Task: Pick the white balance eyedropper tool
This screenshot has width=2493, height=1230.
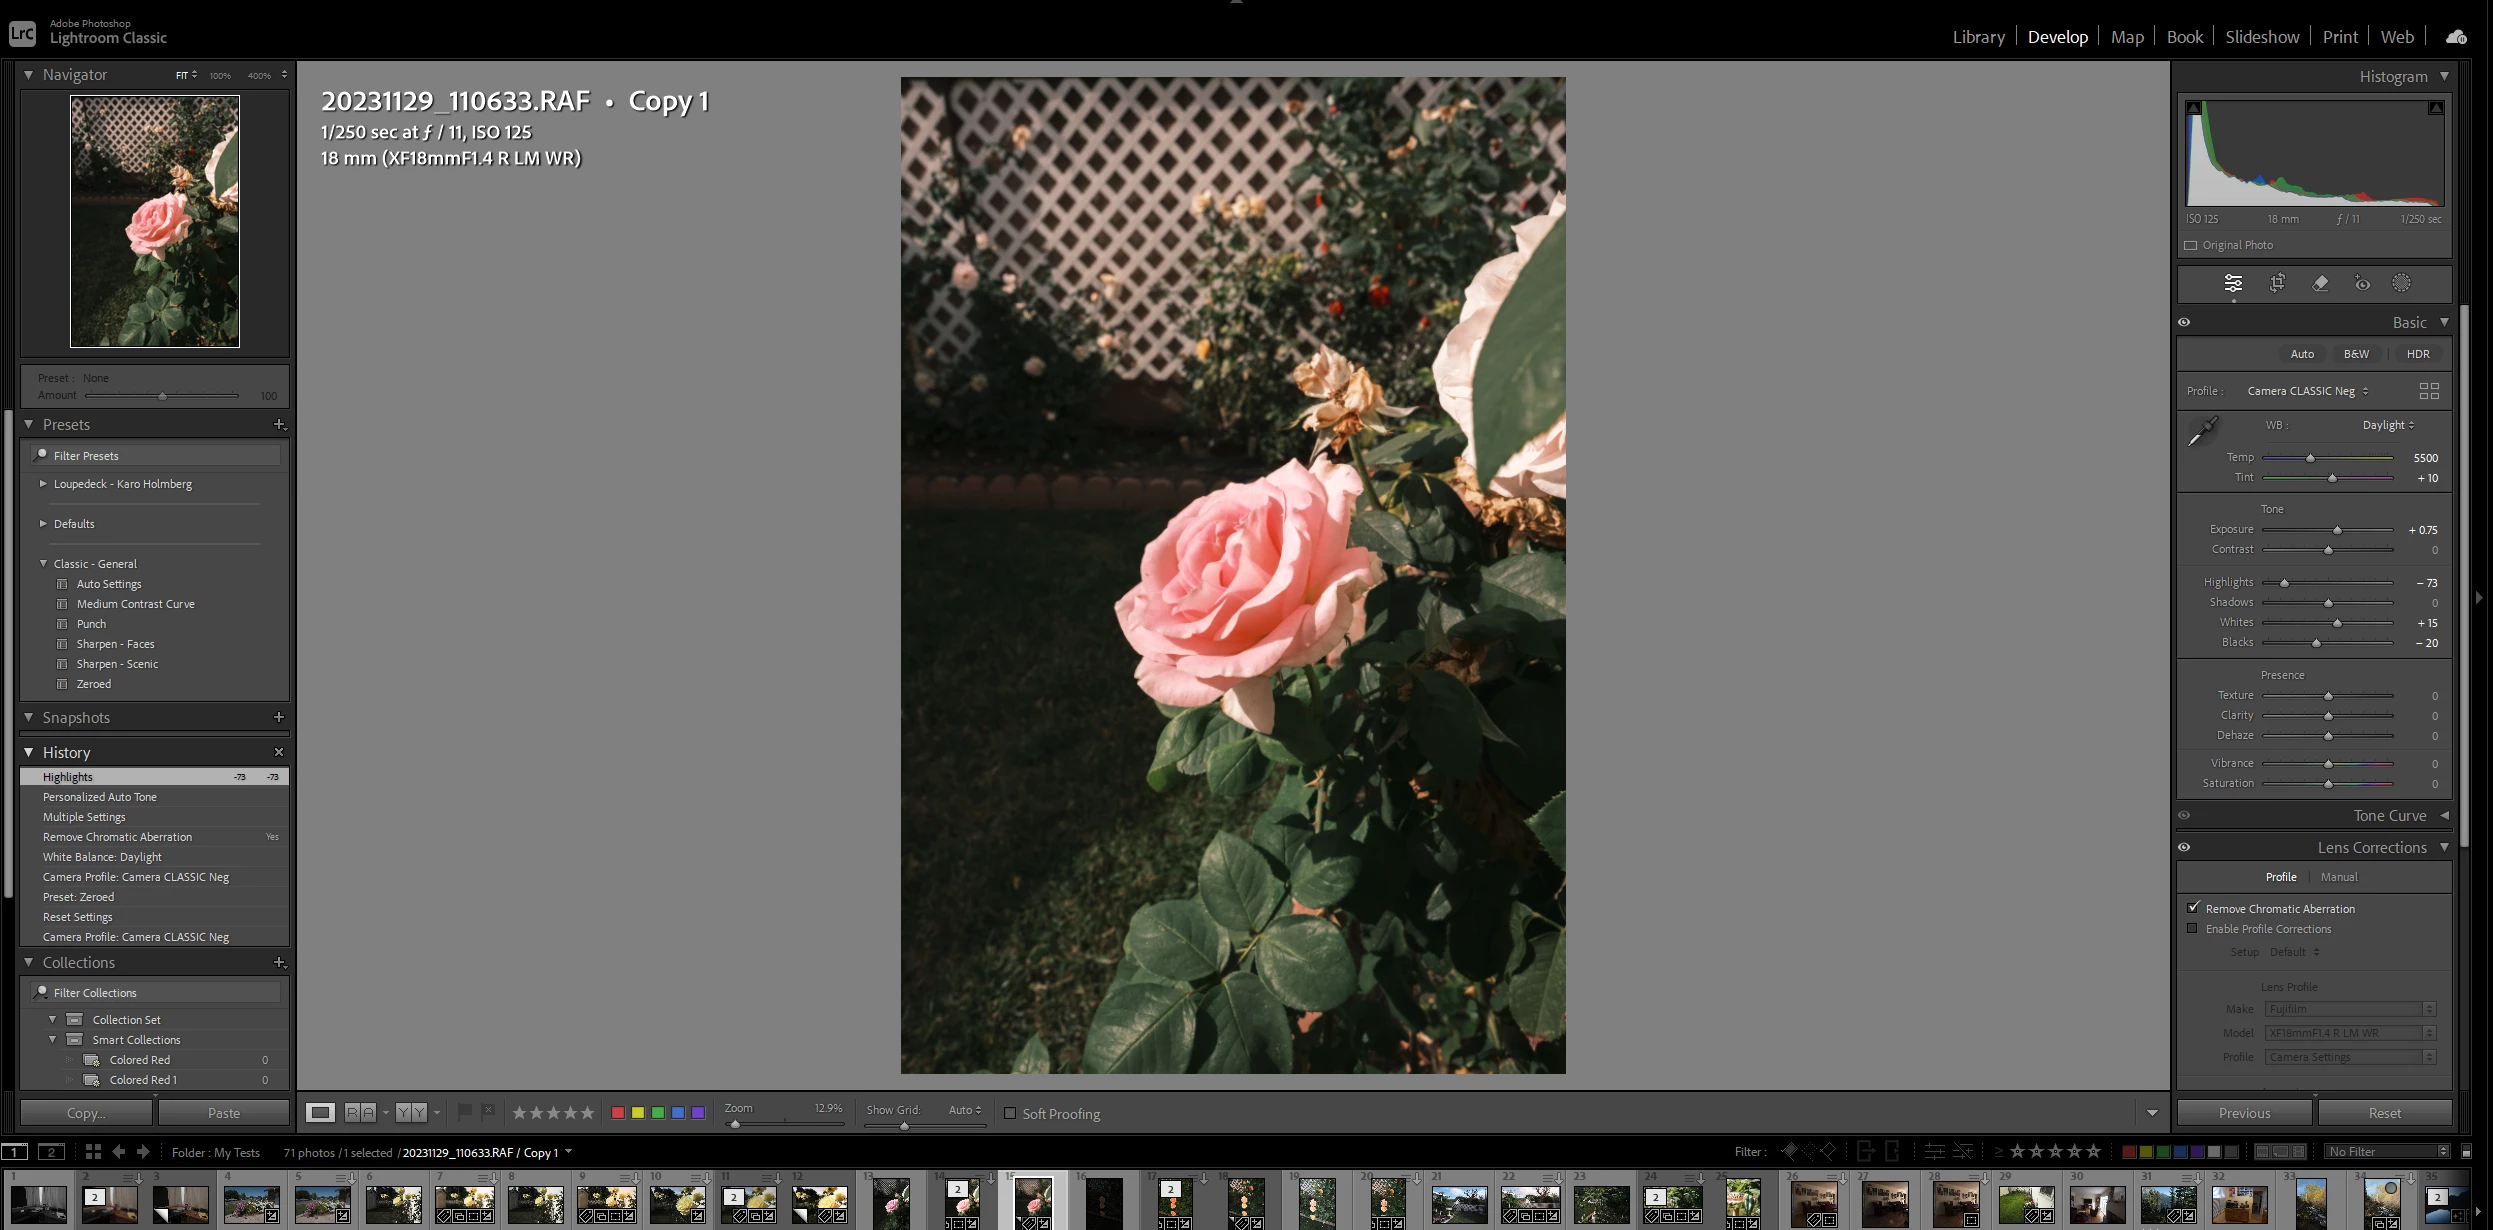Action: tap(2201, 432)
